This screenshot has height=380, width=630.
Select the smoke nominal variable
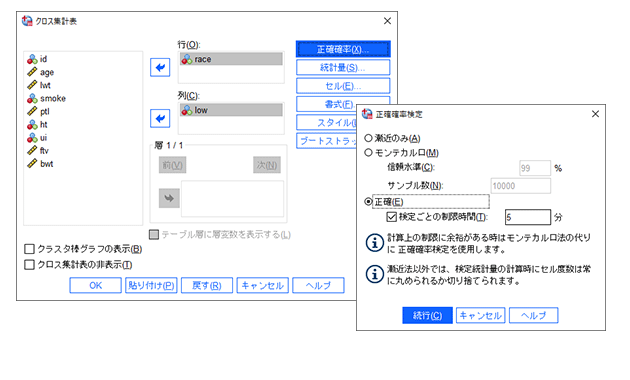[46, 98]
